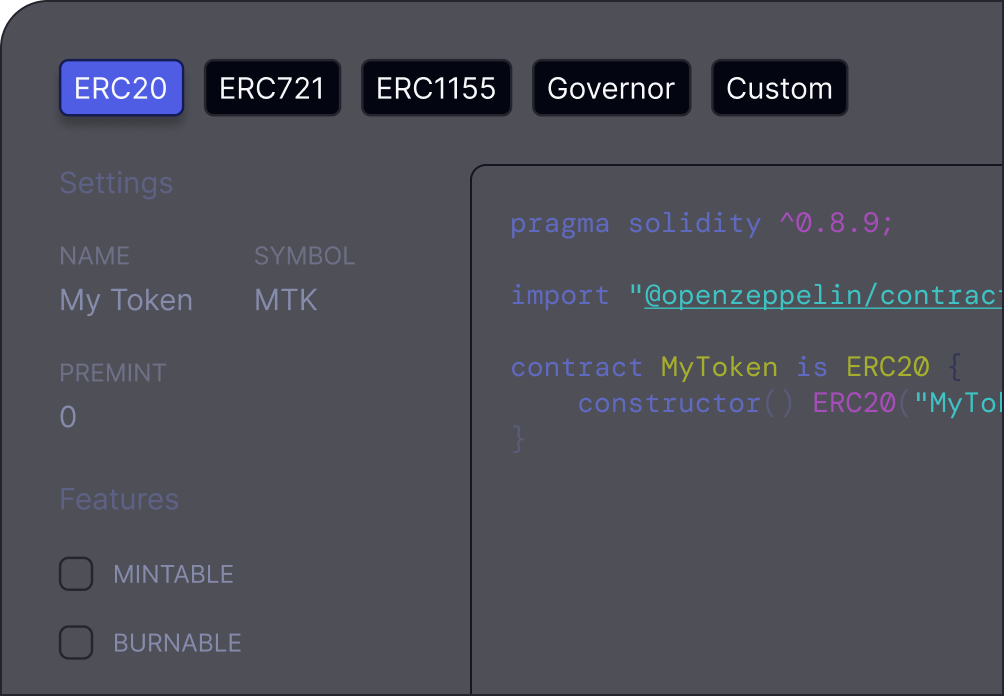Click the pragma solidity line in code
Screen dimensions: 1004x696
(701, 223)
